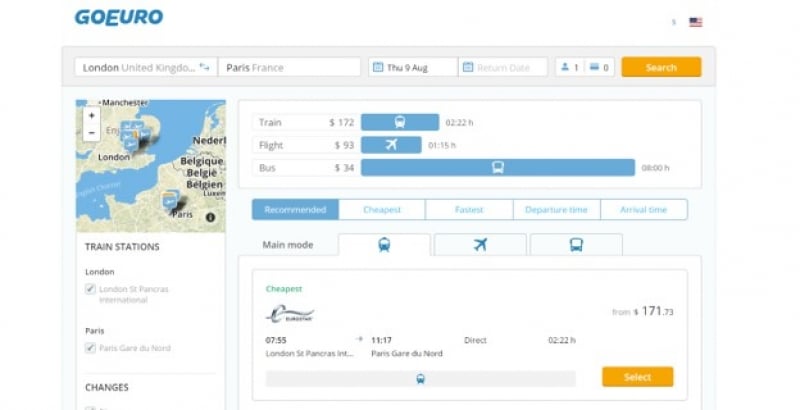This screenshot has height=410, width=800.
Task: Click the calendar icon beside Return Date
Action: click(x=468, y=67)
